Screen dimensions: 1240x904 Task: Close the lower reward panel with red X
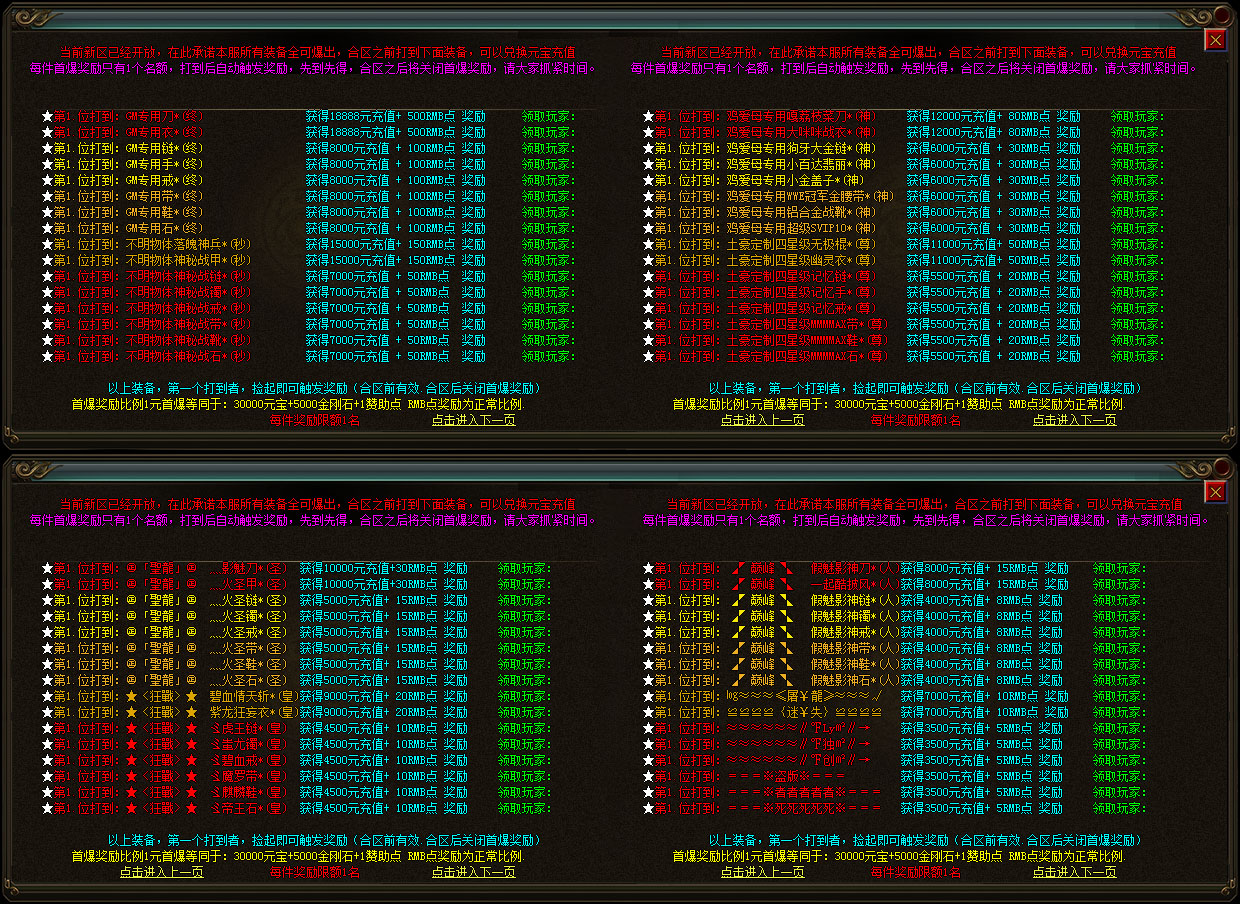coord(1215,491)
